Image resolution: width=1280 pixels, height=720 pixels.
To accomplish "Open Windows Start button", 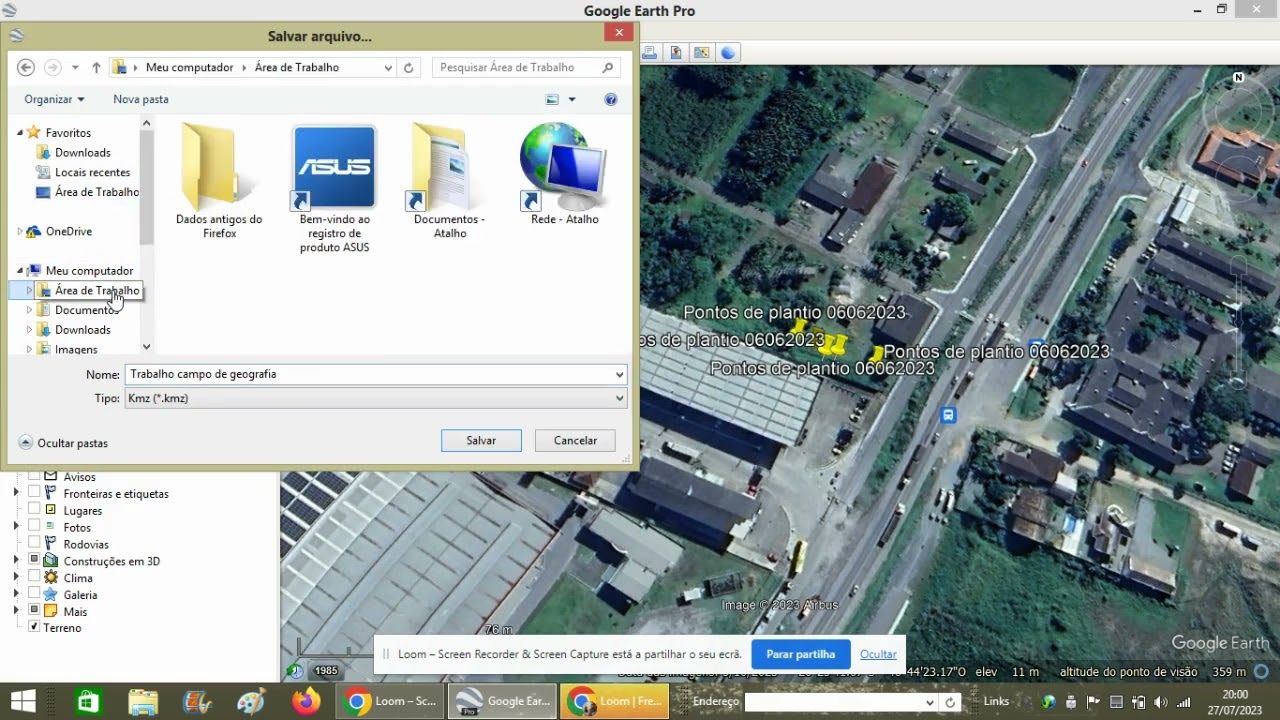I will pyautogui.click(x=22, y=701).
